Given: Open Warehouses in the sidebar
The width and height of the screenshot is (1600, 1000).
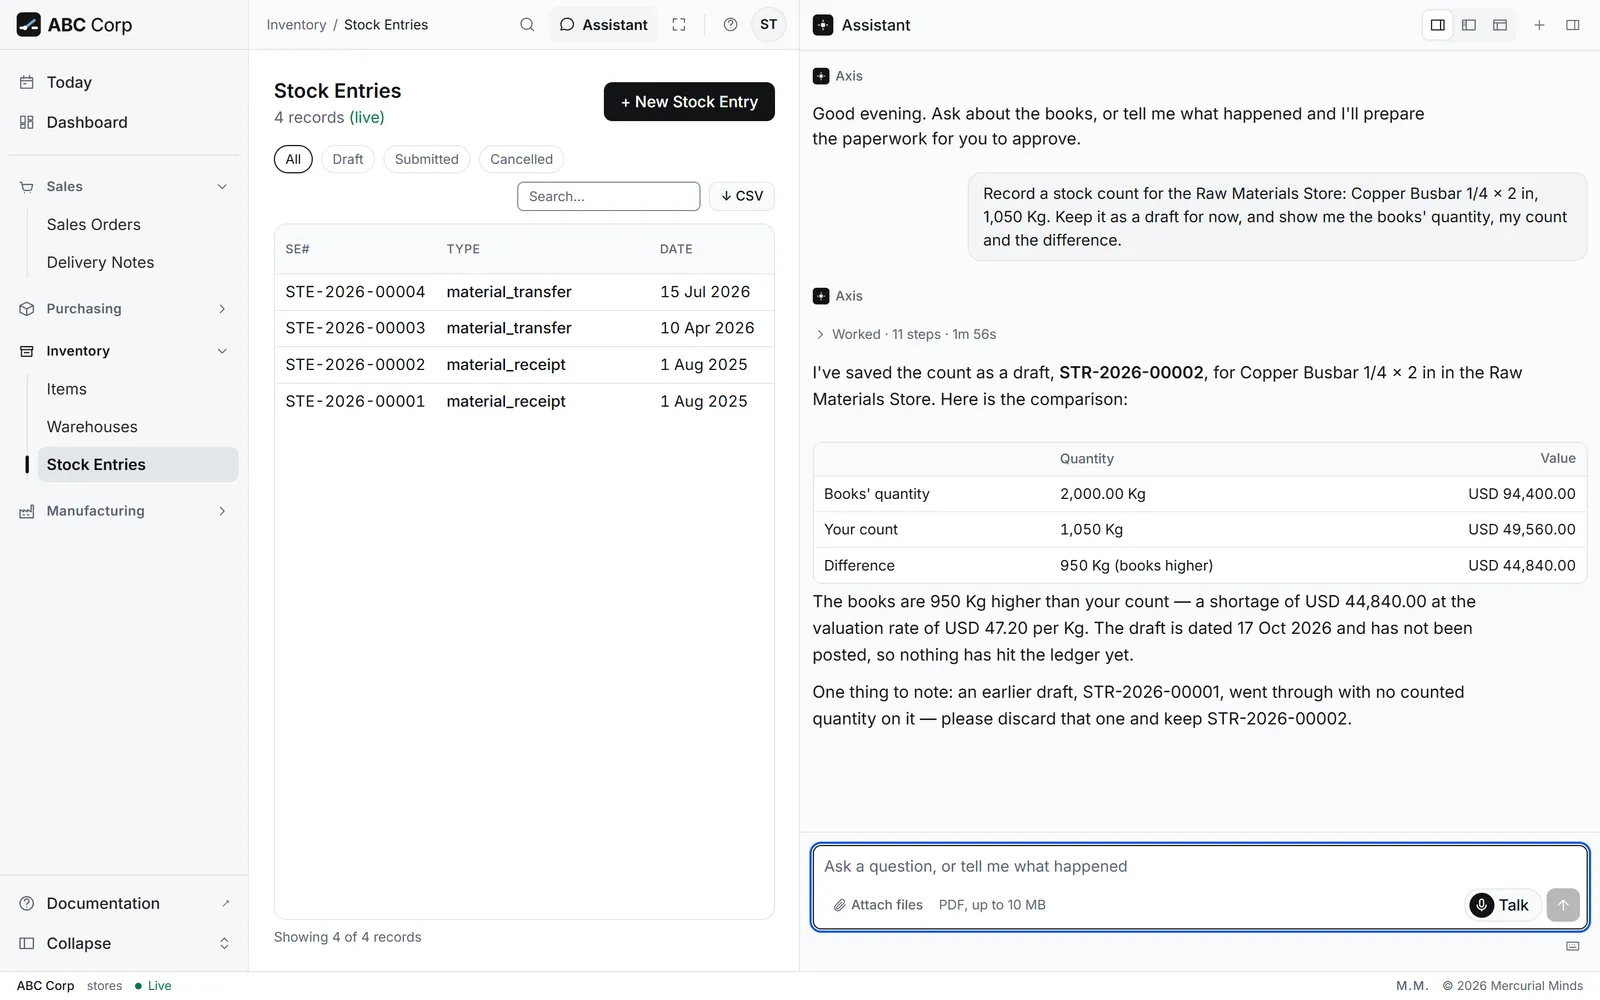Looking at the screenshot, I should click(x=92, y=427).
